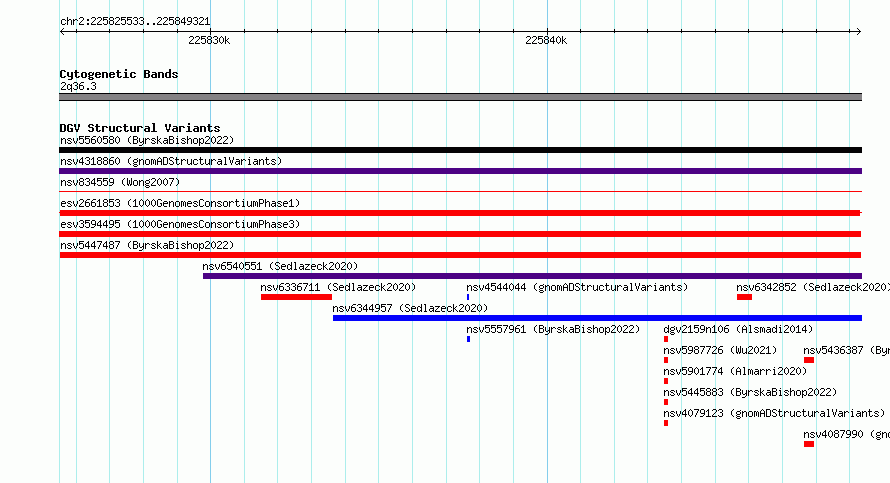Open variant label nsv834559 (Wong2007)
The image size is (890, 483).
[120, 182]
